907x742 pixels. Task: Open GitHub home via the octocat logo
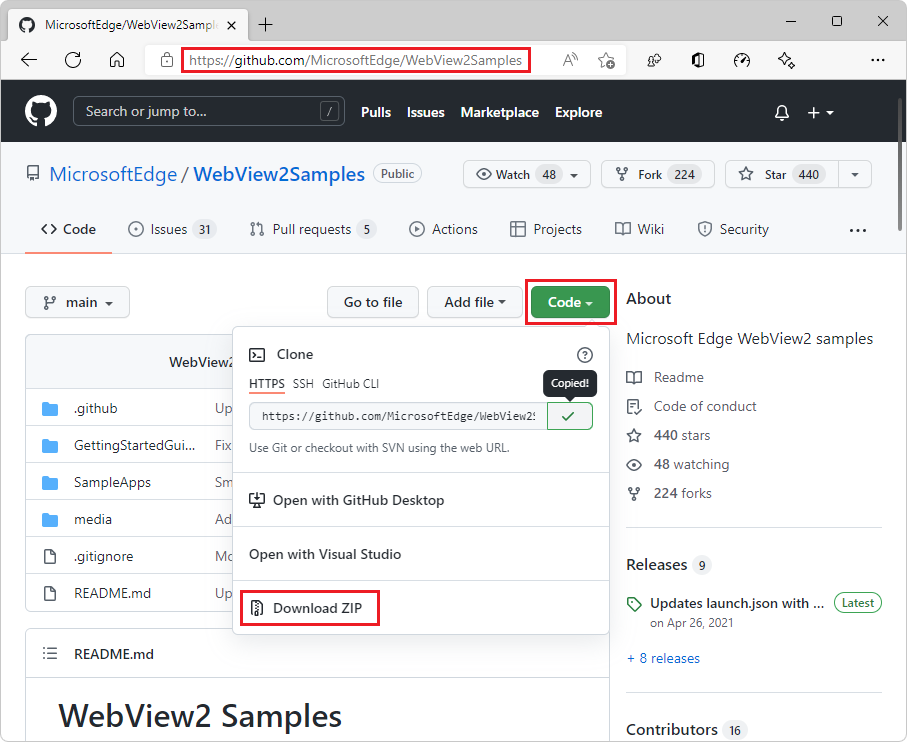40,111
